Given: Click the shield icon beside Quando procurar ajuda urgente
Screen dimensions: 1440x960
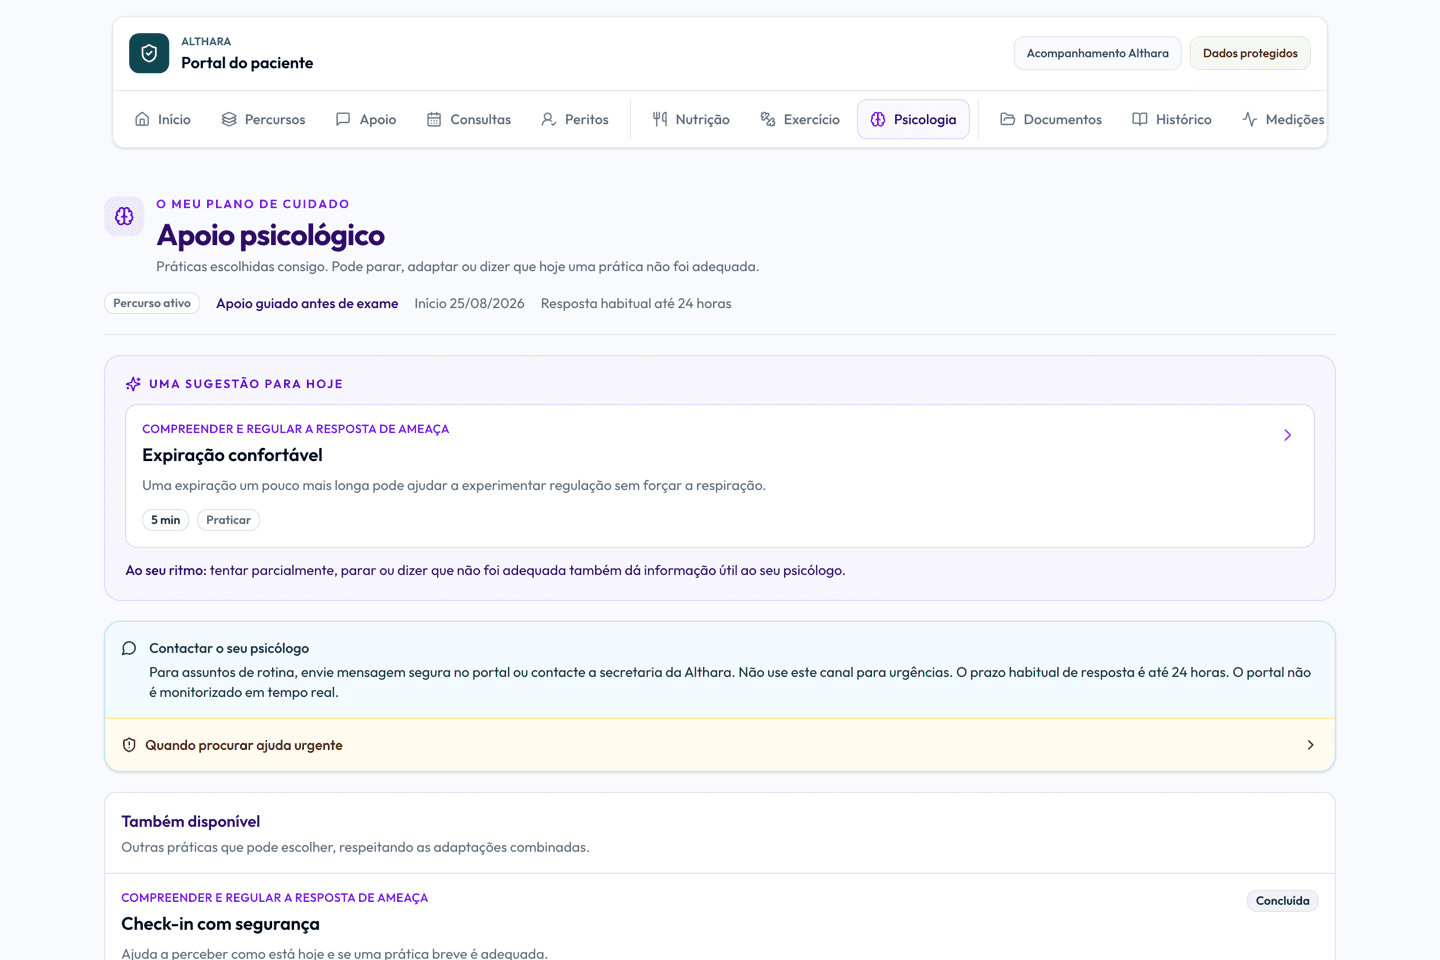Looking at the screenshot, I should coord(129,745).
